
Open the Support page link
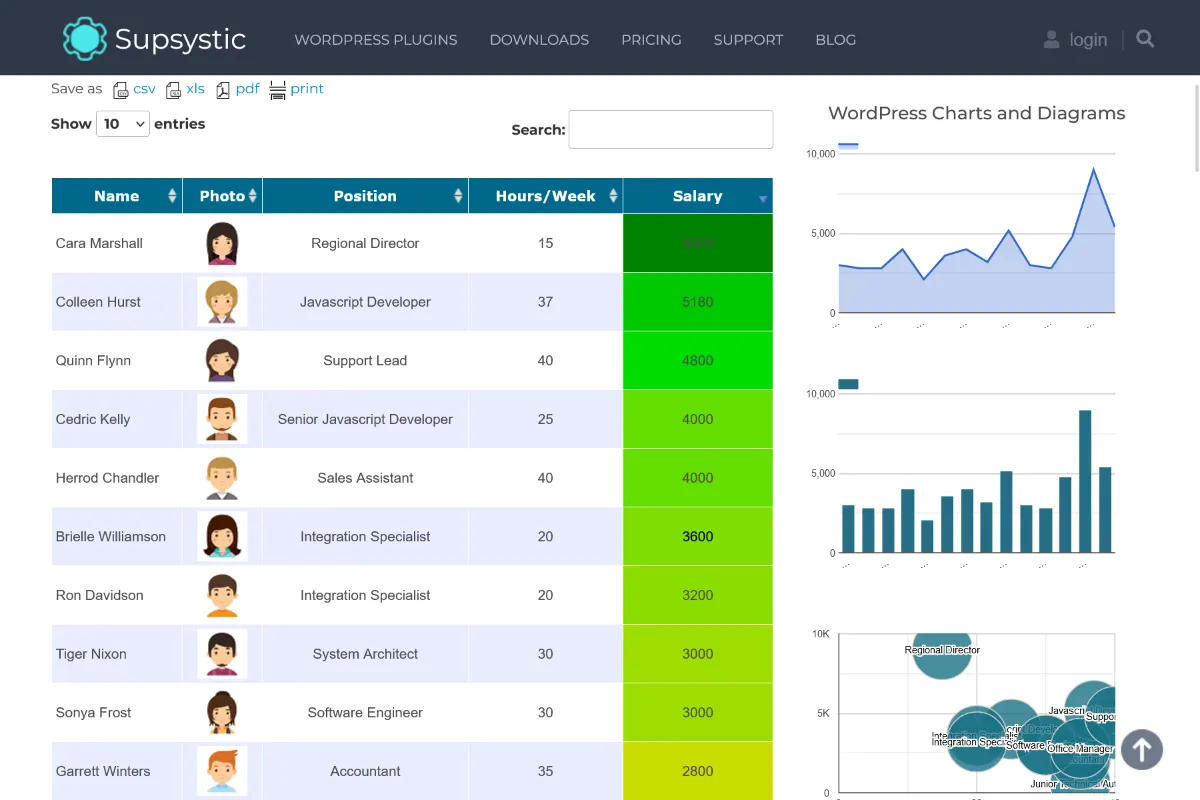[x=748, y=40]
